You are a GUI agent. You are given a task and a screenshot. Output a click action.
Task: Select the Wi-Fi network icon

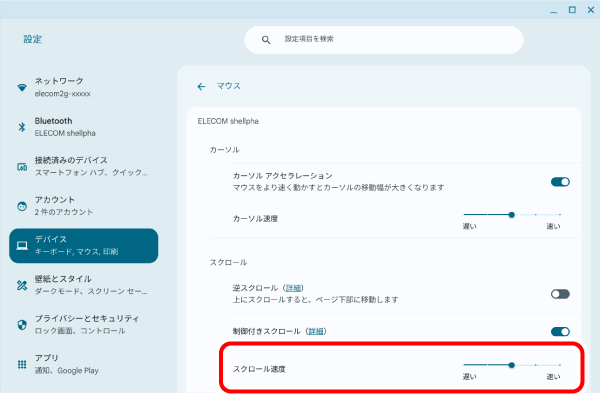tap(22, 87)
